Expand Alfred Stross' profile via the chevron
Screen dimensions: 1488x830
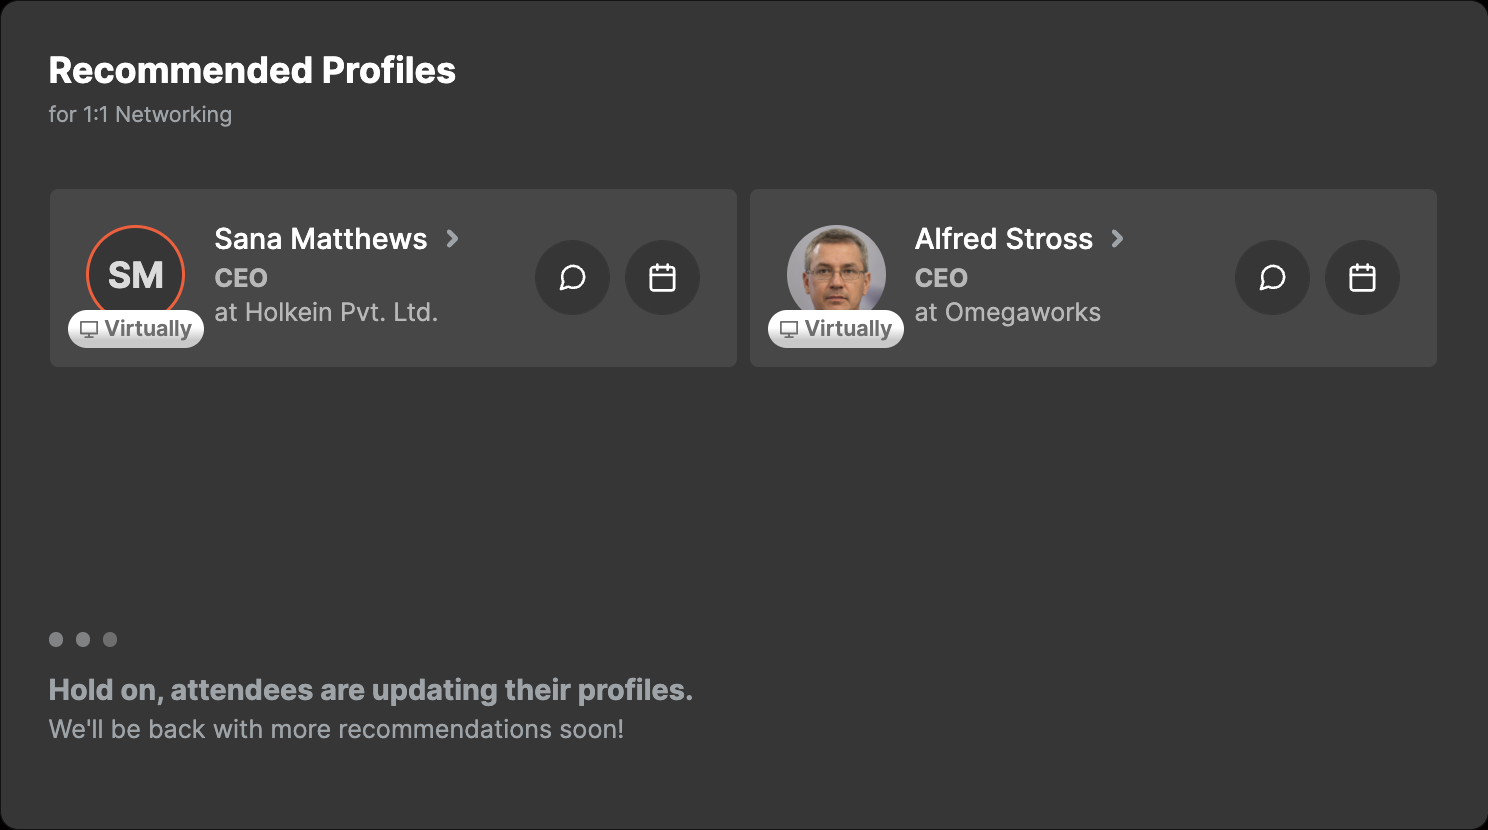pyautogui.click(x=1117, y=239)
